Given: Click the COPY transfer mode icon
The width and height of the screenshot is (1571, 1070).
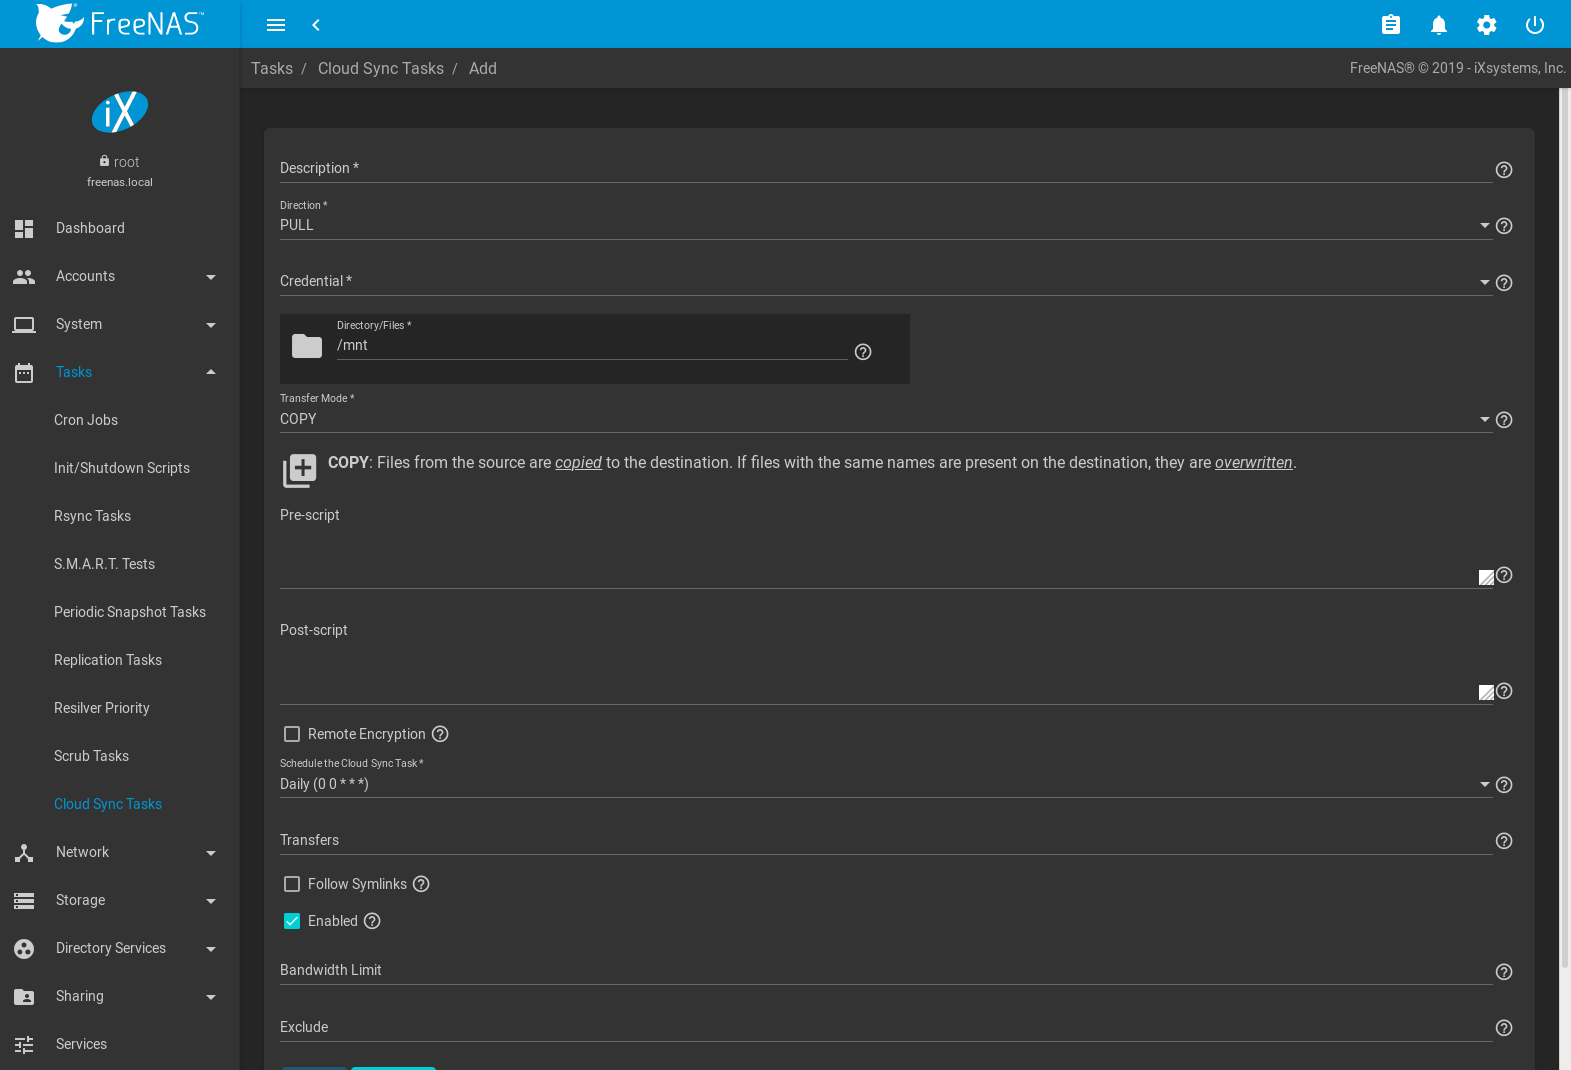Looking at the screenshot, I should (299, 470).
